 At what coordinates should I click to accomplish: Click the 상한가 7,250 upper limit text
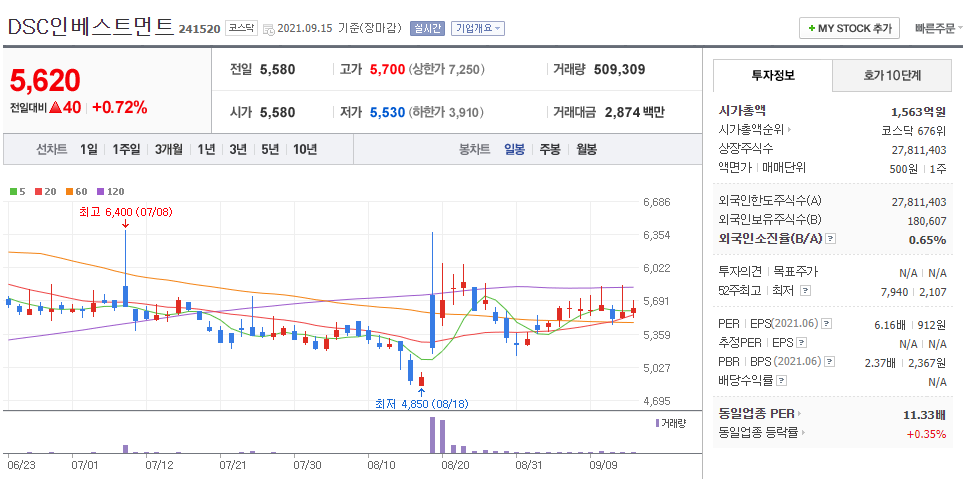coord(447,69)
